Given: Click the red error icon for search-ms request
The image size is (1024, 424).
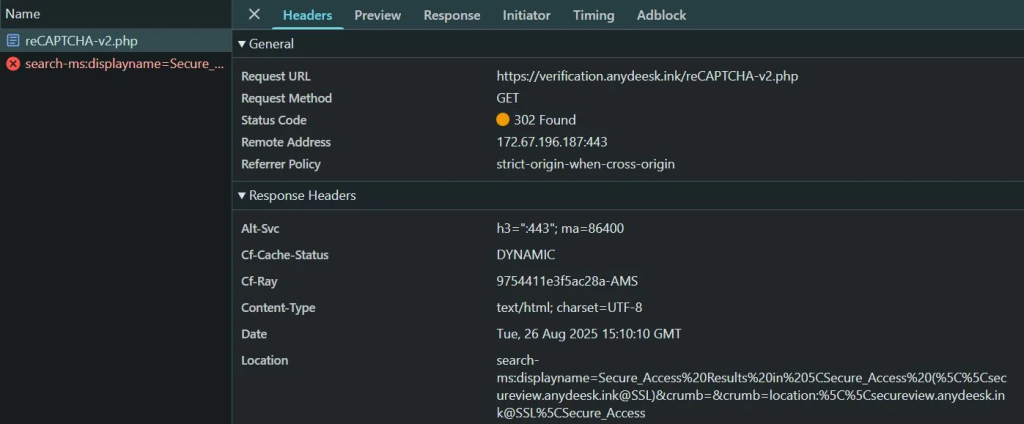Looking at the screenshot, I should pyautogui.click(x=13, y=64).
